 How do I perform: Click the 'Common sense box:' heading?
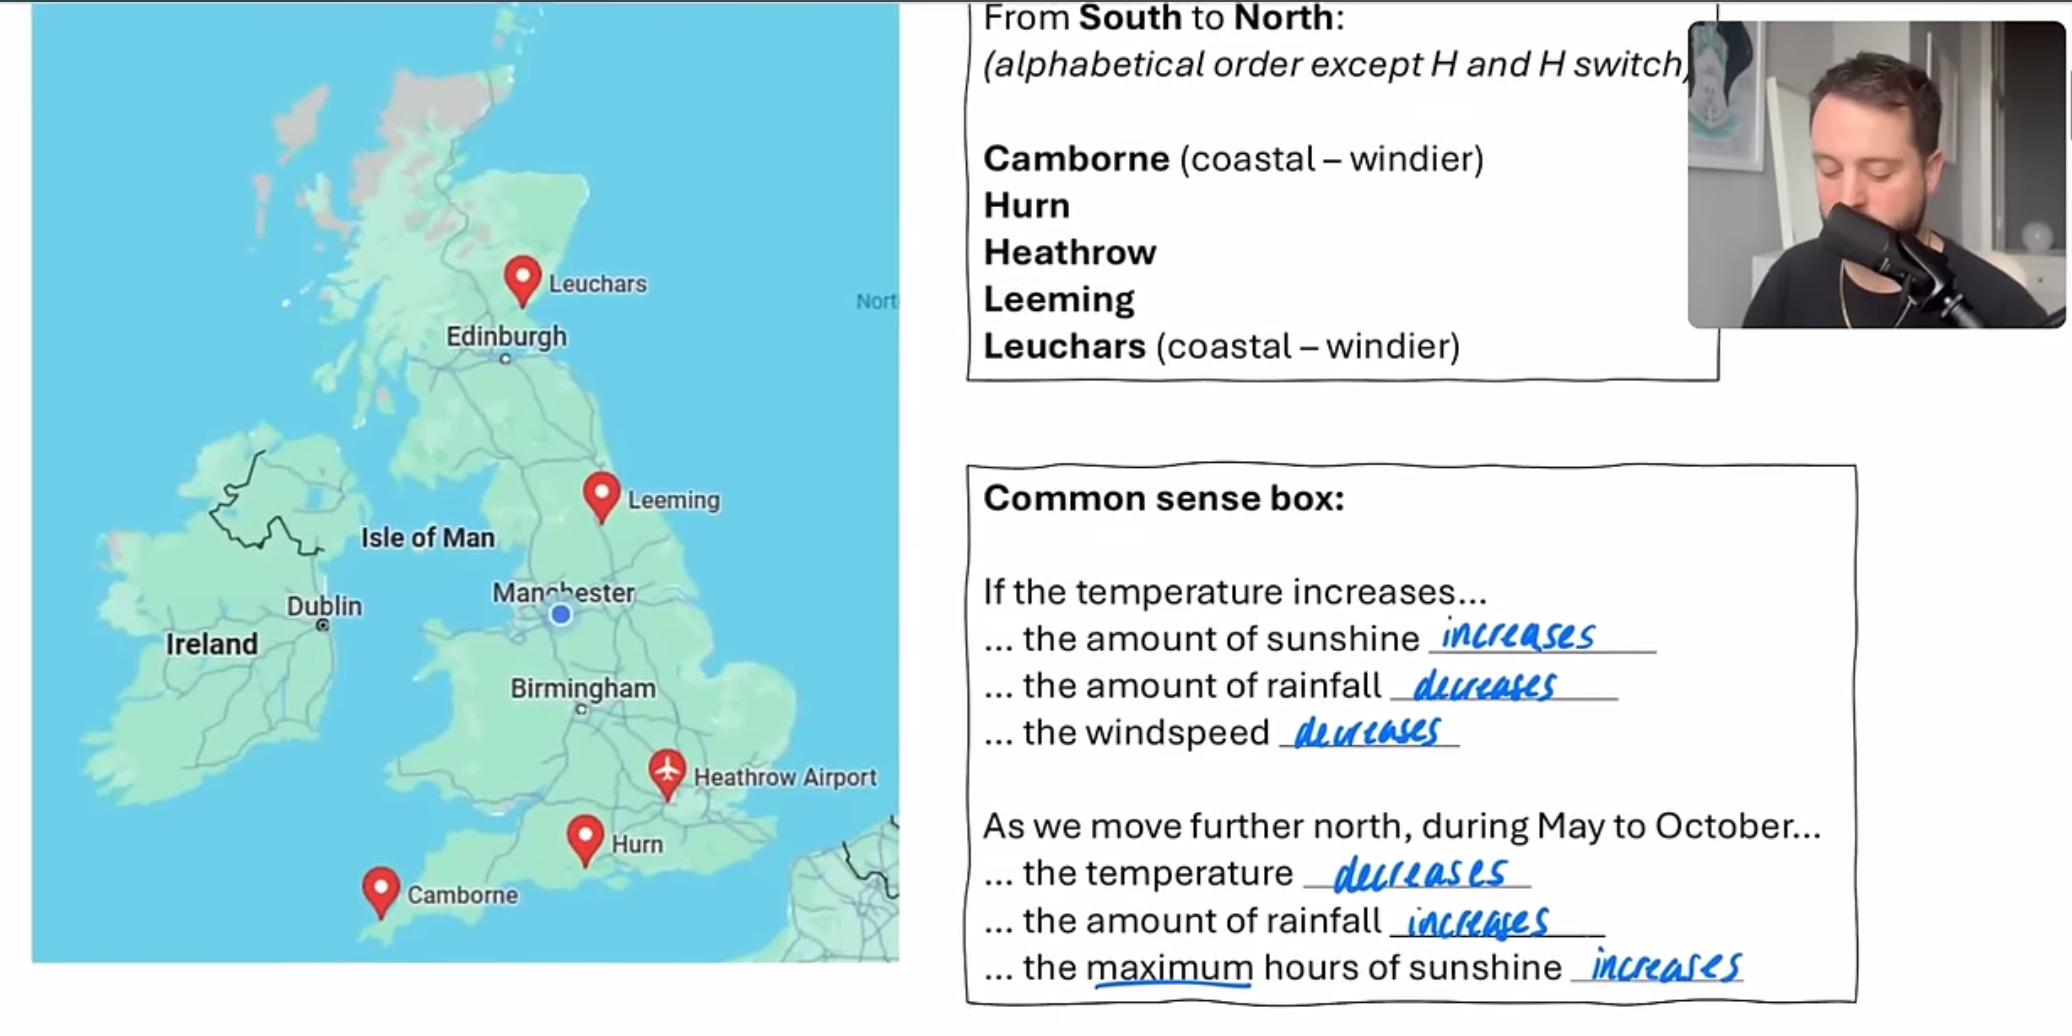(x=1163, y=498)
